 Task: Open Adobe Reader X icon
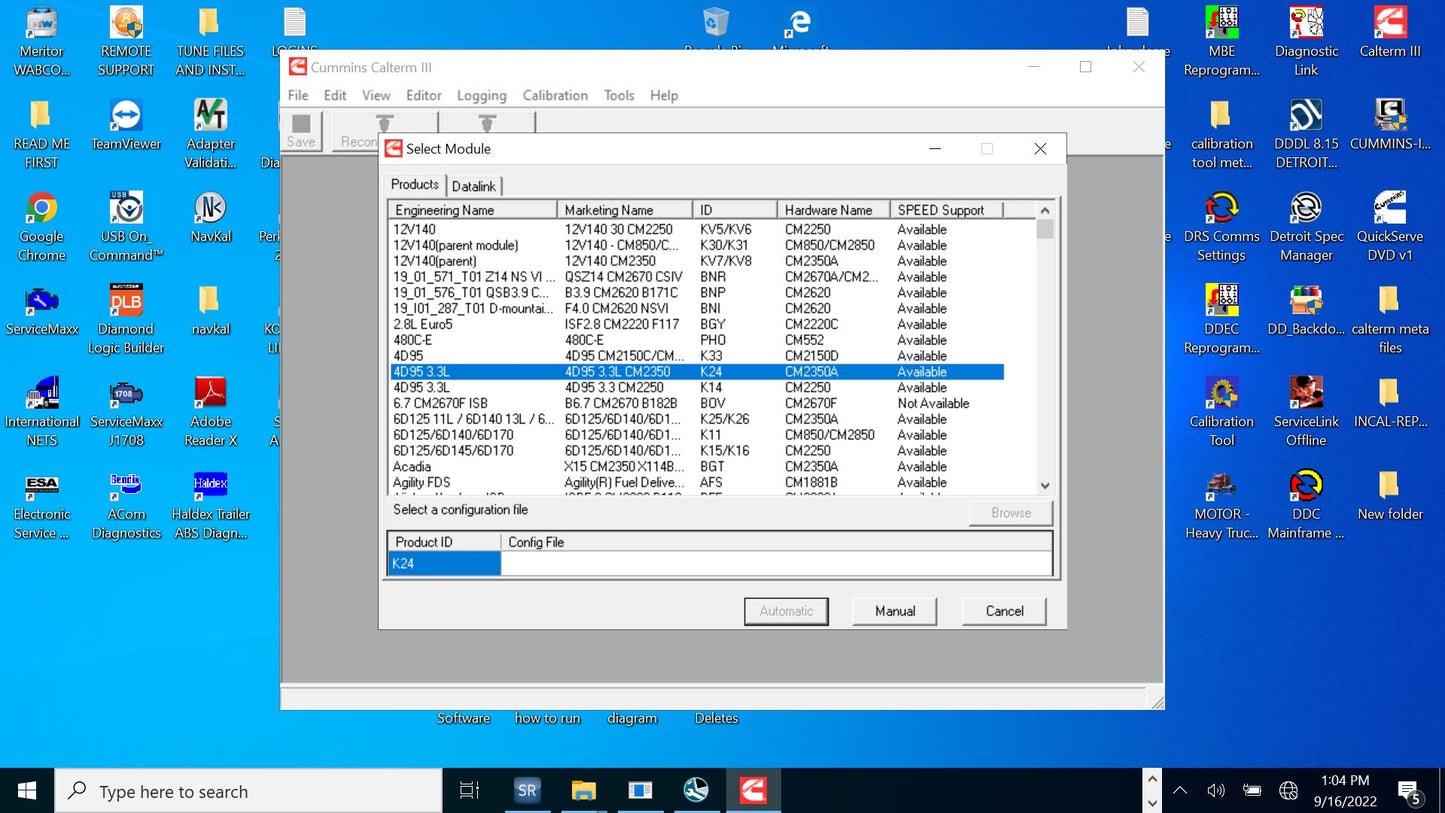point(210,413)
